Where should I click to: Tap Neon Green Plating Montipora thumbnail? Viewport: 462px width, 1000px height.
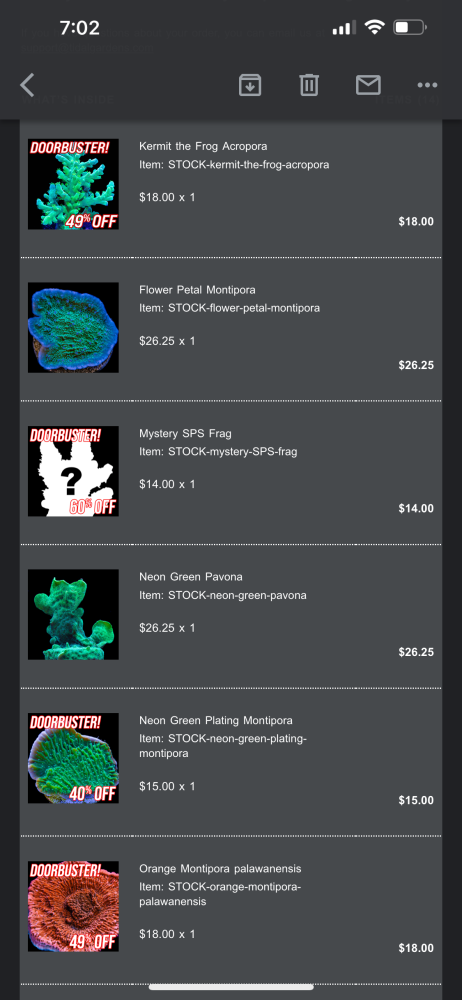tap(73, 758)
